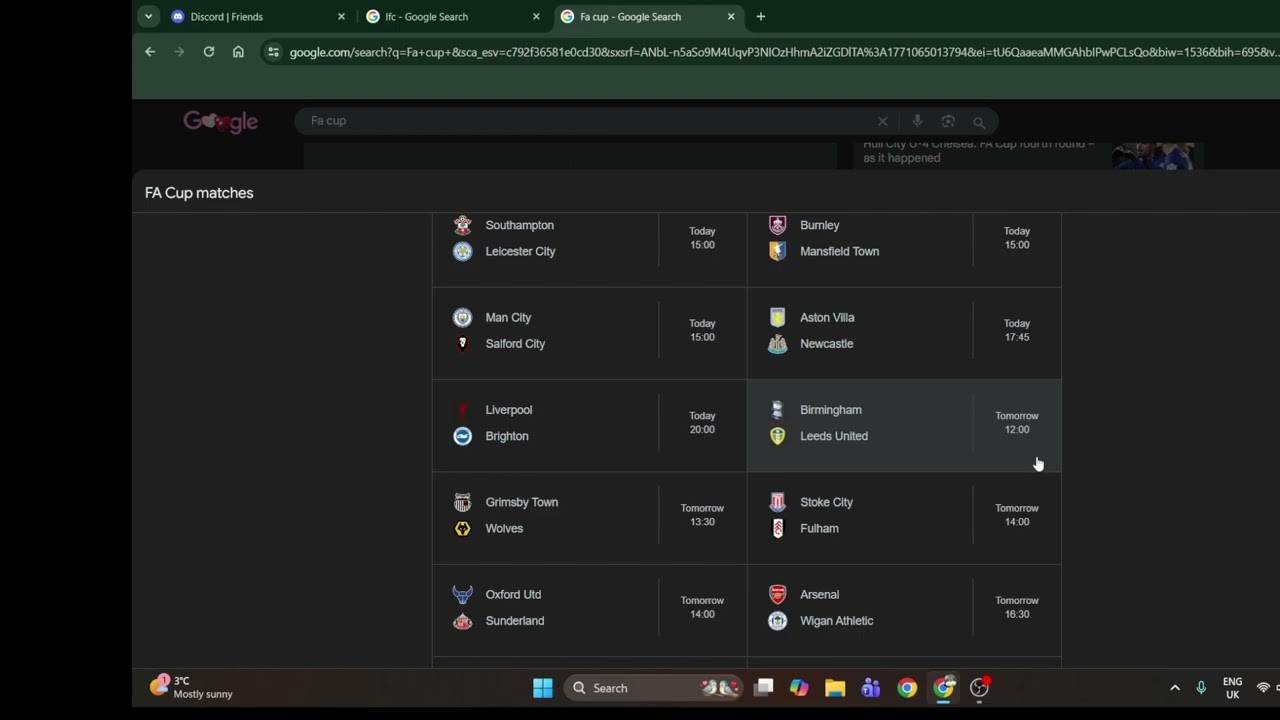Viewport: 1280px width, 720px height.
Task: Open the tab search dropdown arrow
Action: pyautogui.click(x=148, y=16)
